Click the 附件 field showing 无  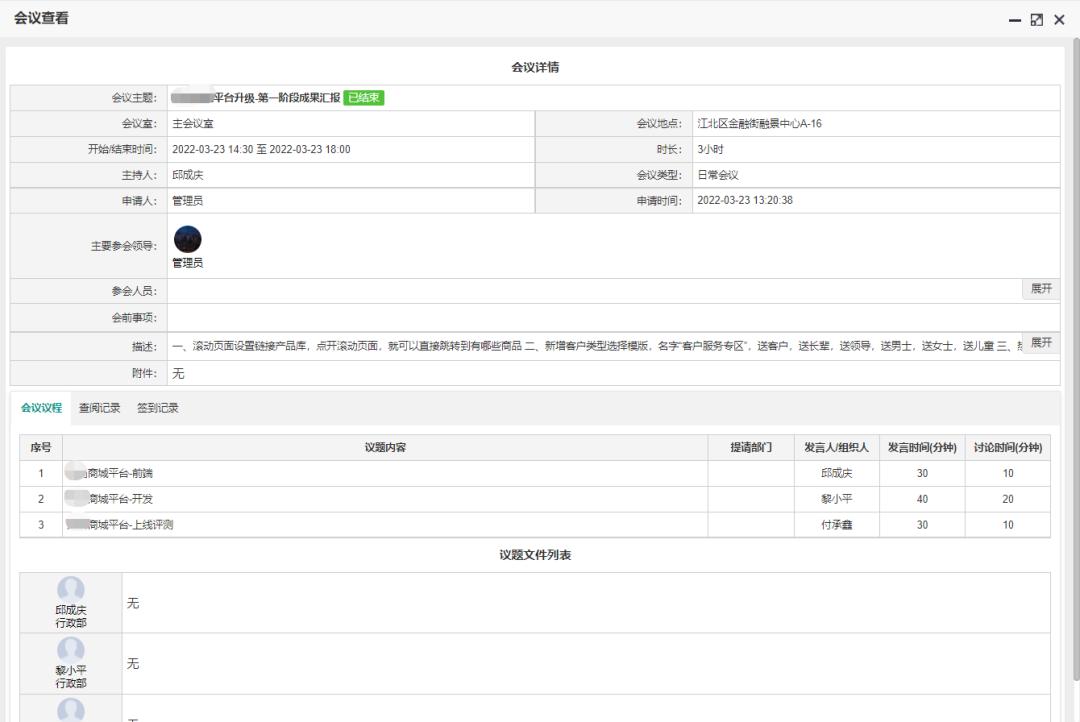(x=178, y=373)
